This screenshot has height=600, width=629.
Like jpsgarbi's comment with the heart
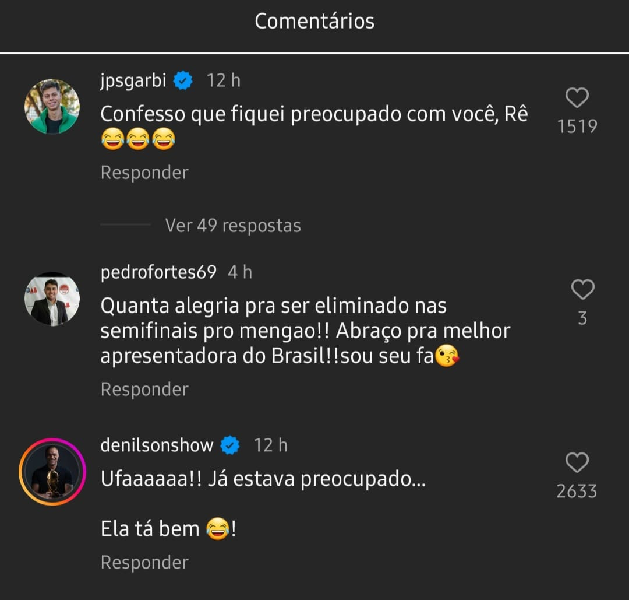tap(578, 98)
